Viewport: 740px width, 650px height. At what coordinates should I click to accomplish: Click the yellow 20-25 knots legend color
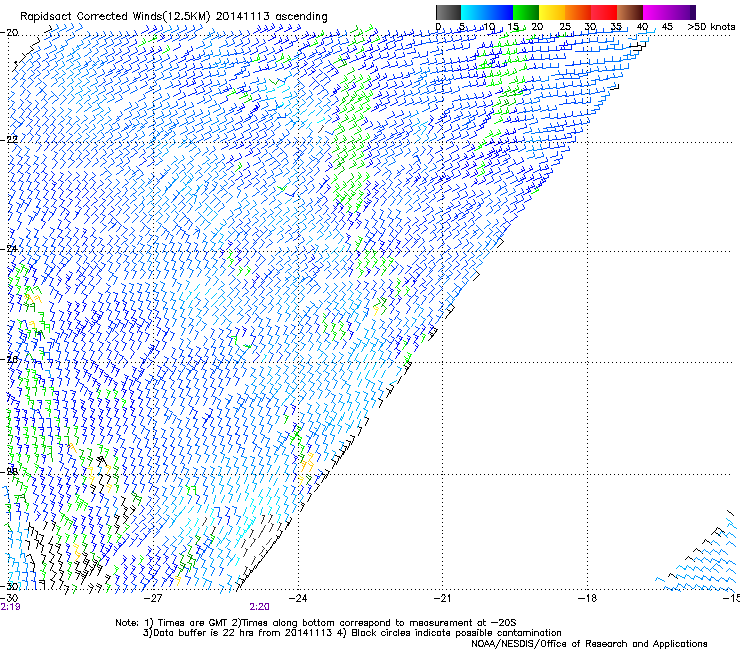[x=552, y=12]
